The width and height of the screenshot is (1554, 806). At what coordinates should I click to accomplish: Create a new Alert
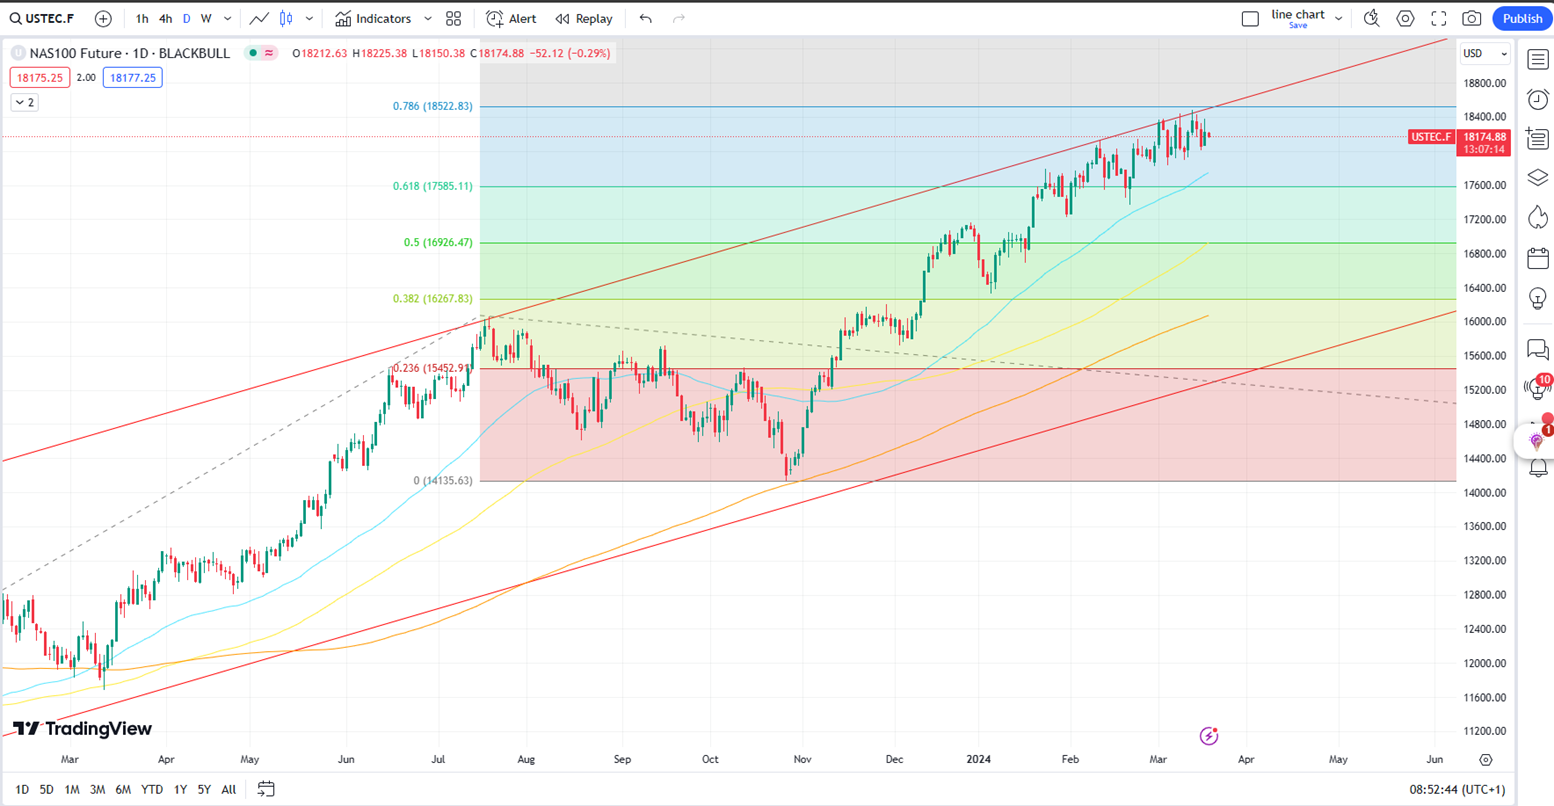click(511, 19)
